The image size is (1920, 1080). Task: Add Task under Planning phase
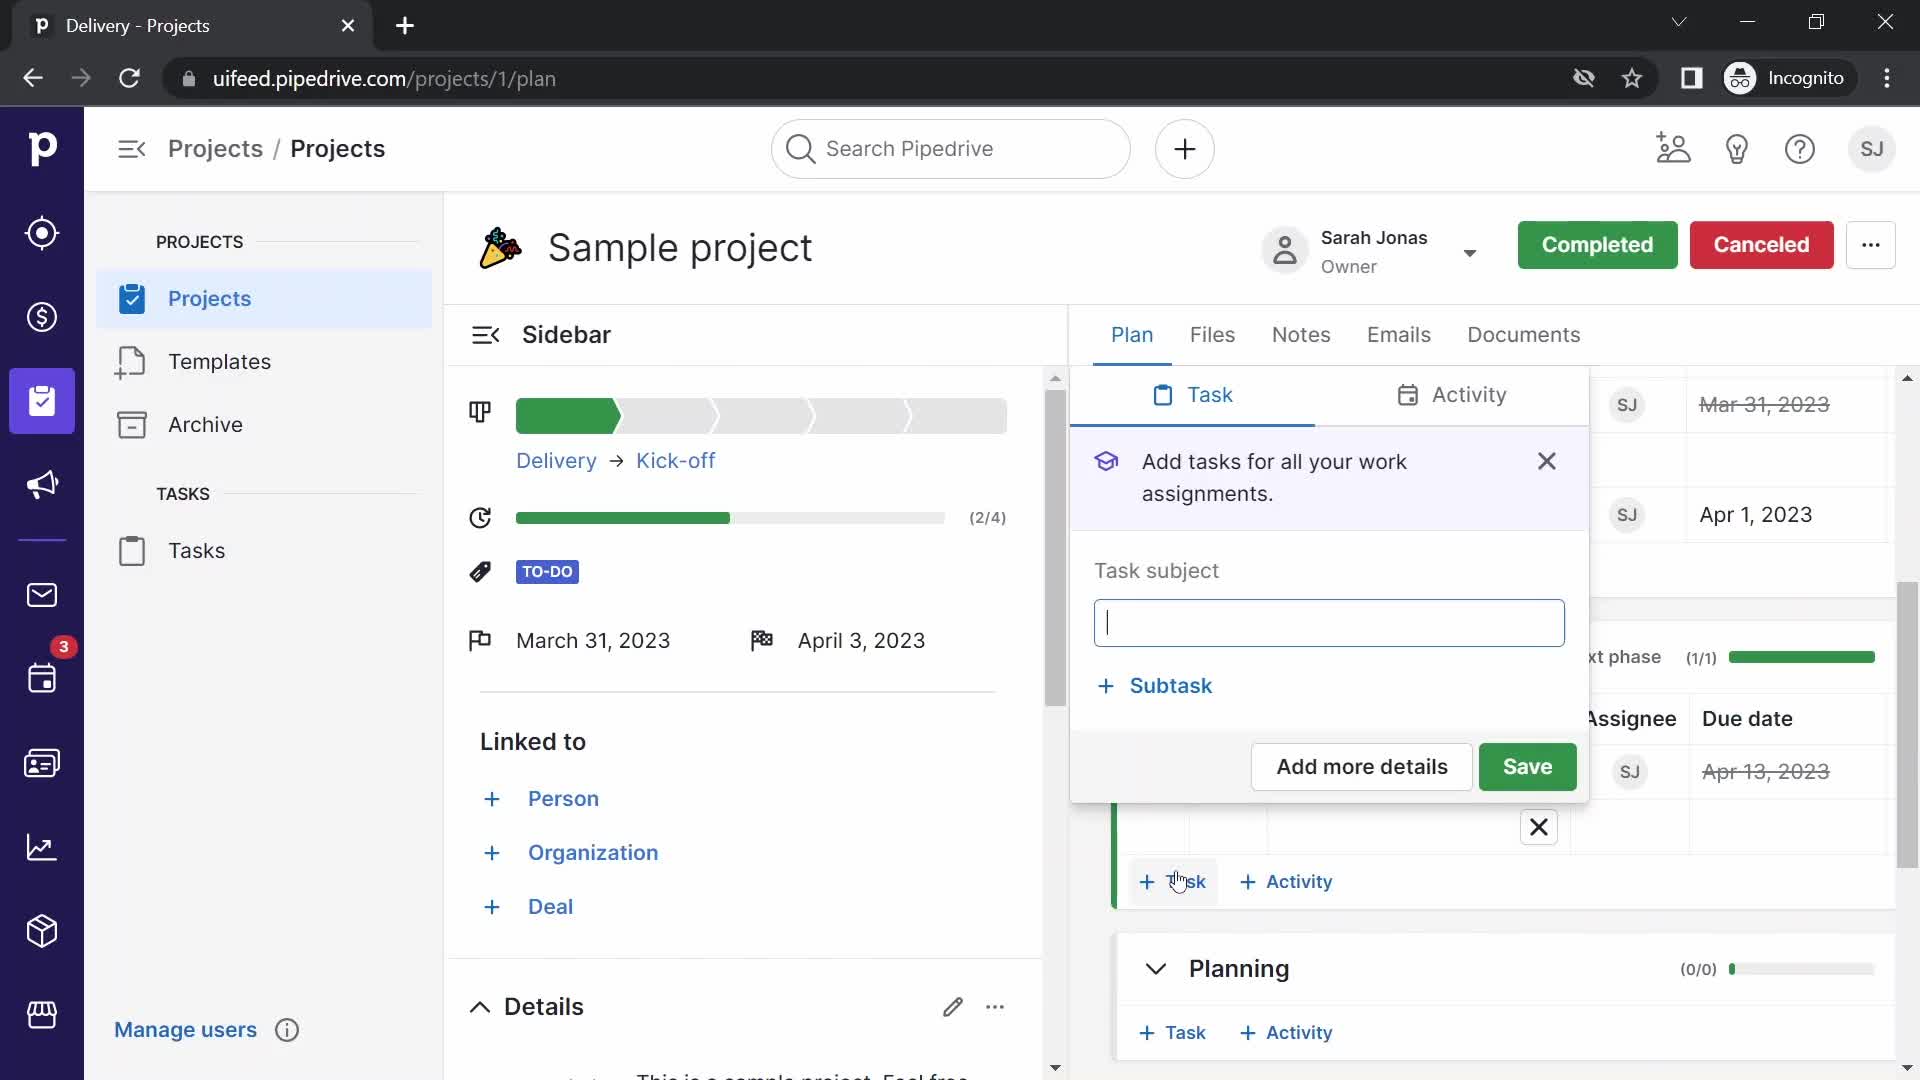[1172, 1033]
